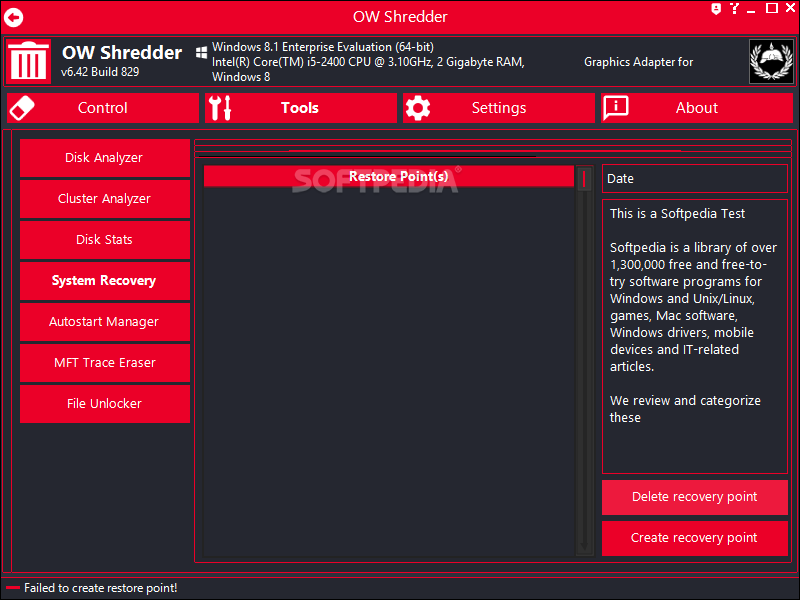
Task: Click the description text box with Softpedia text
Action: coord(694,337)
